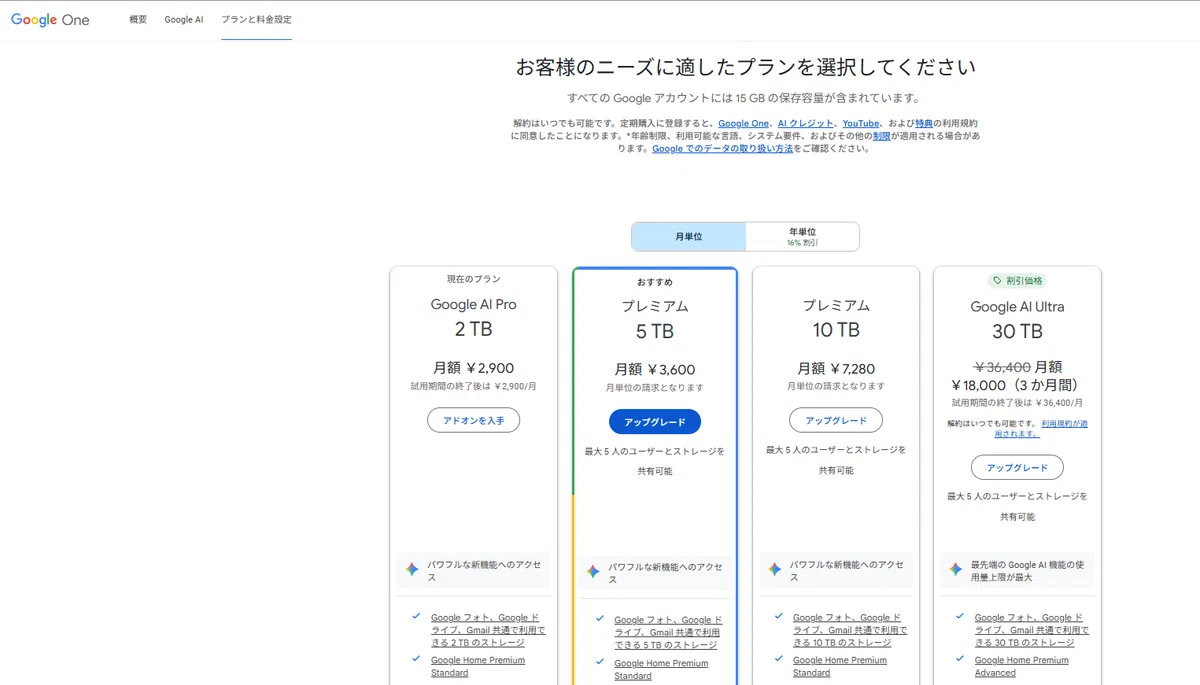Open the YouTube terms link
Screen dimensions: 1200x685
click(860, 123)
